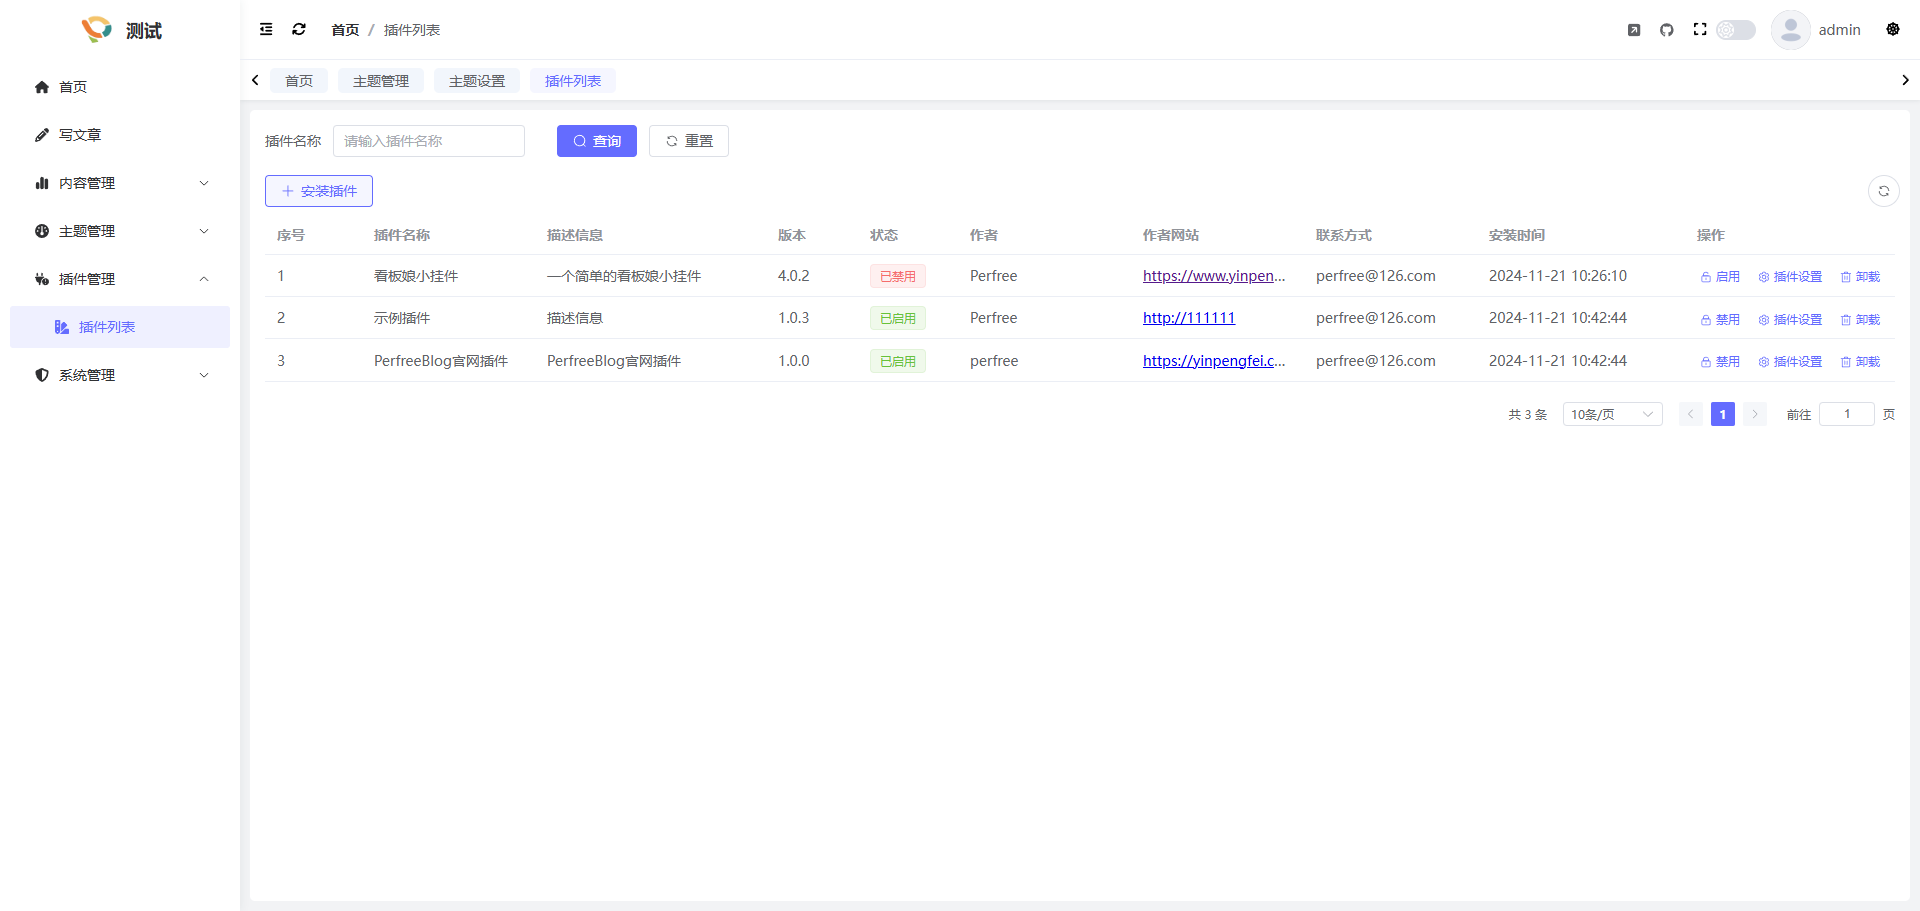Click the refresh page icon in header
This screenshot has height=911, width=1920.
click(x=299, y=30)
